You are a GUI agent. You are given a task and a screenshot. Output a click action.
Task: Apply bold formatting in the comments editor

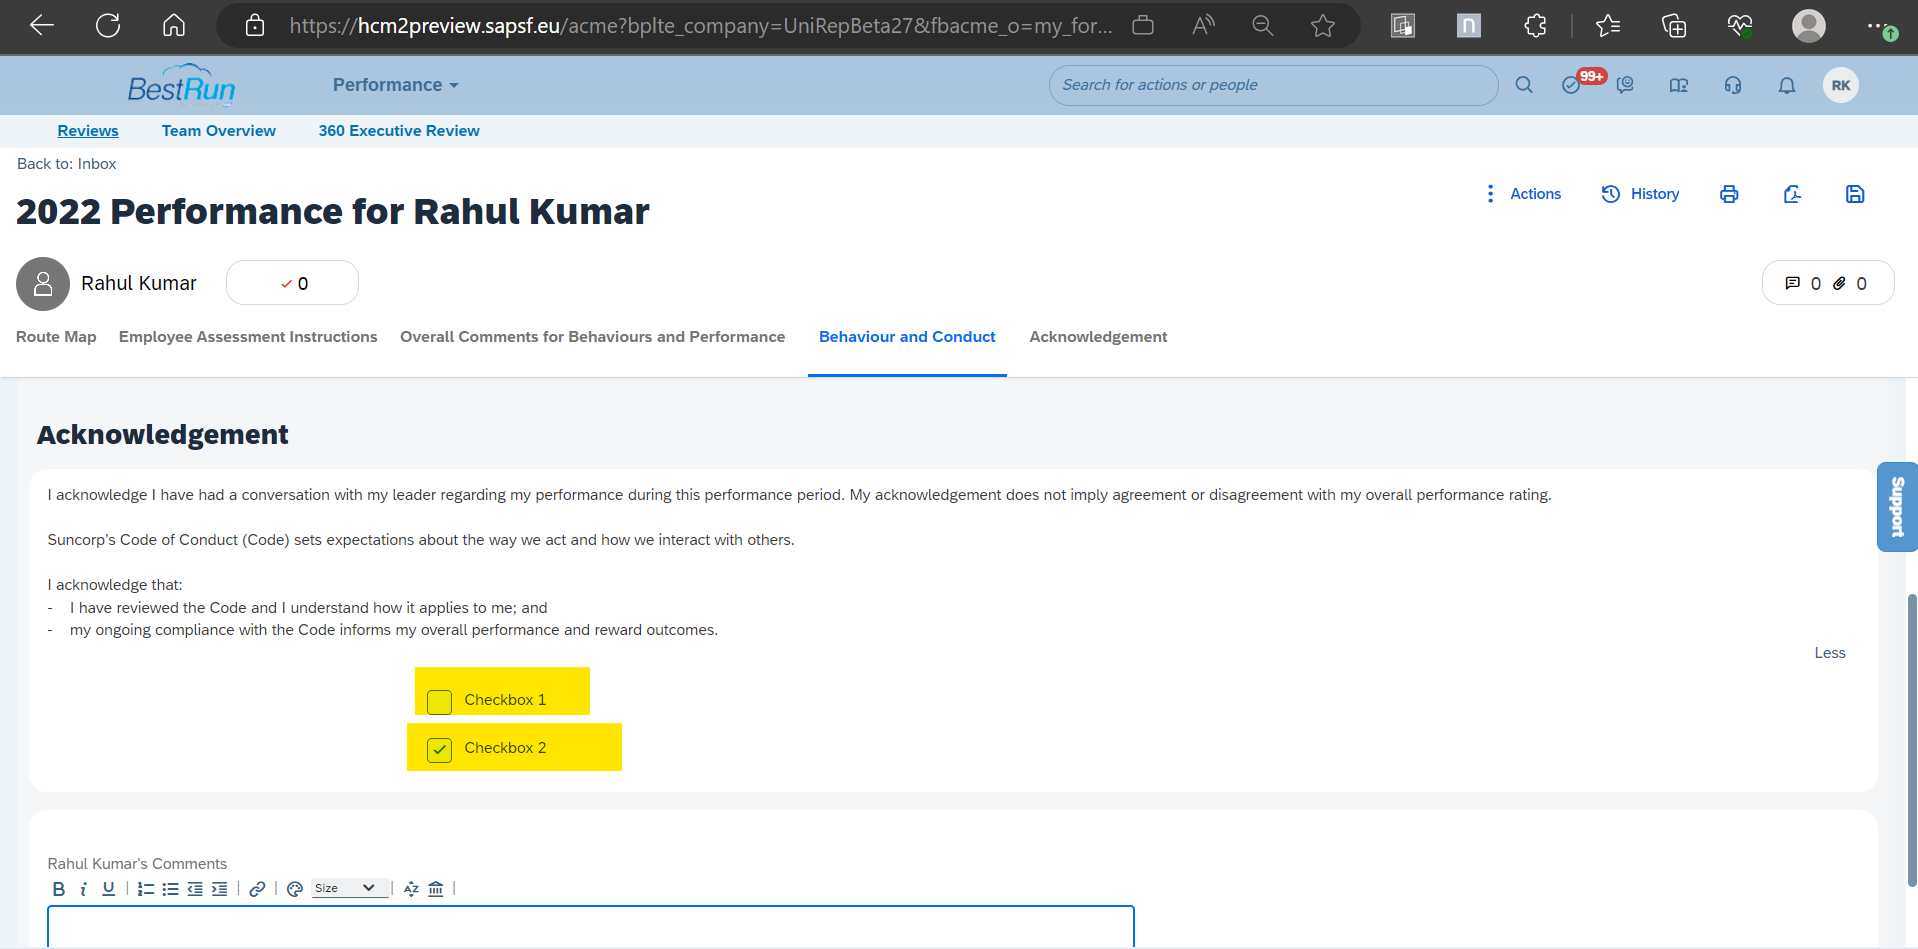tap(59, 889)
